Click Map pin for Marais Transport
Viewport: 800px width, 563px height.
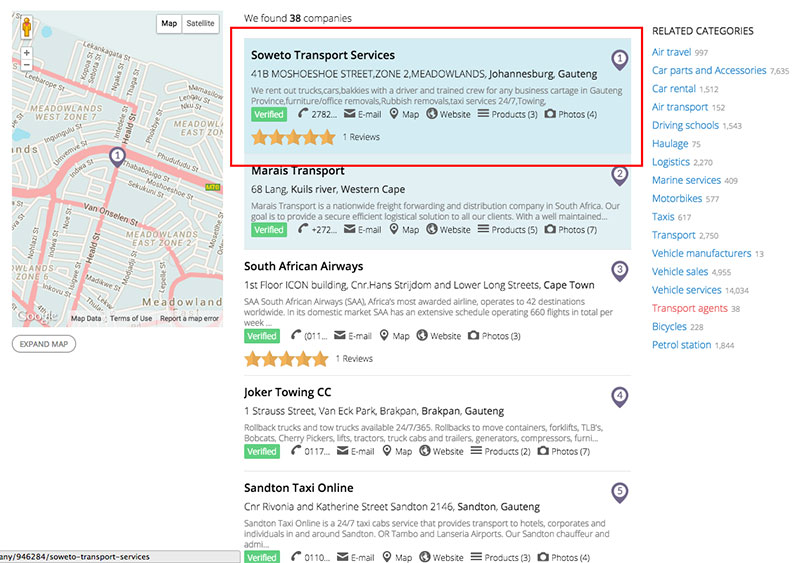(394, 229)
